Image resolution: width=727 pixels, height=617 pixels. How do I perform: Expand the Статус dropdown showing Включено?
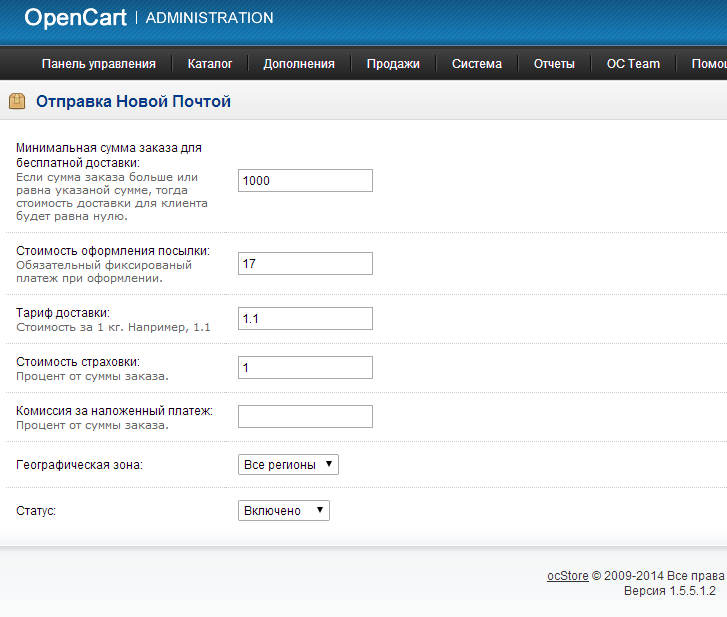click(284, 510)
